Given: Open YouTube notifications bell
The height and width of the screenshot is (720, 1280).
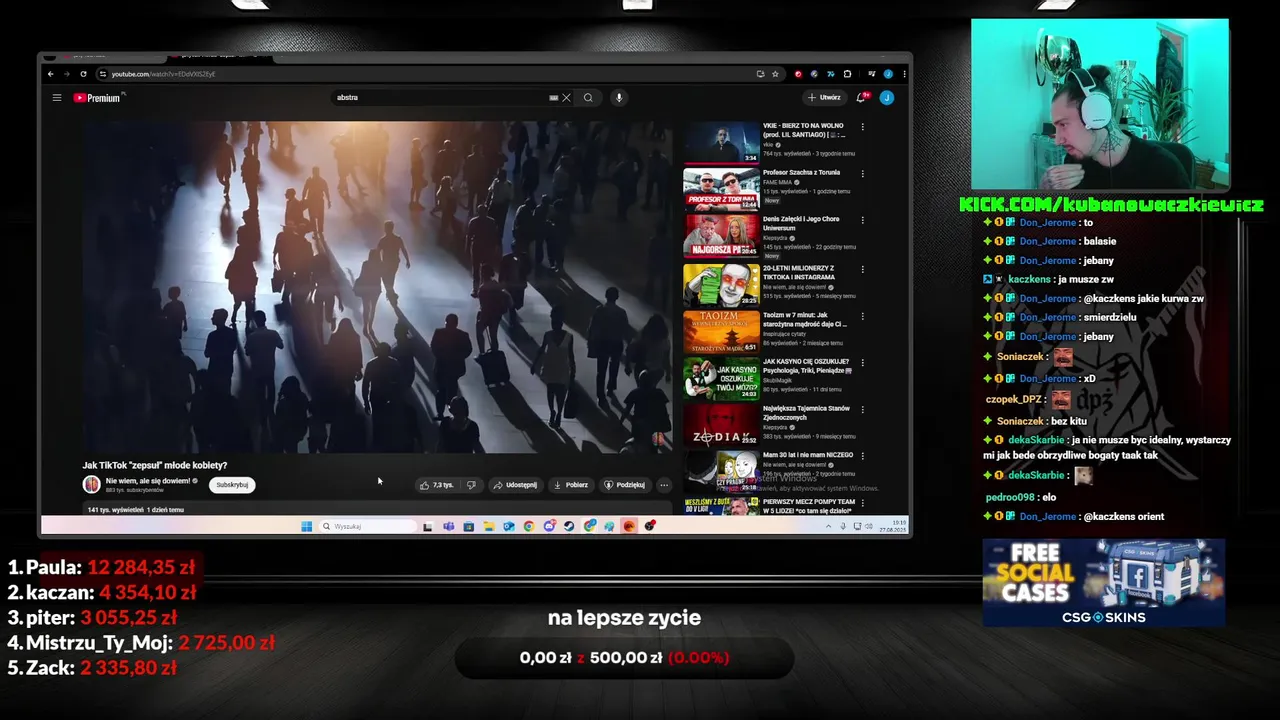Looking at the screenshot, I should coord(862,97).
